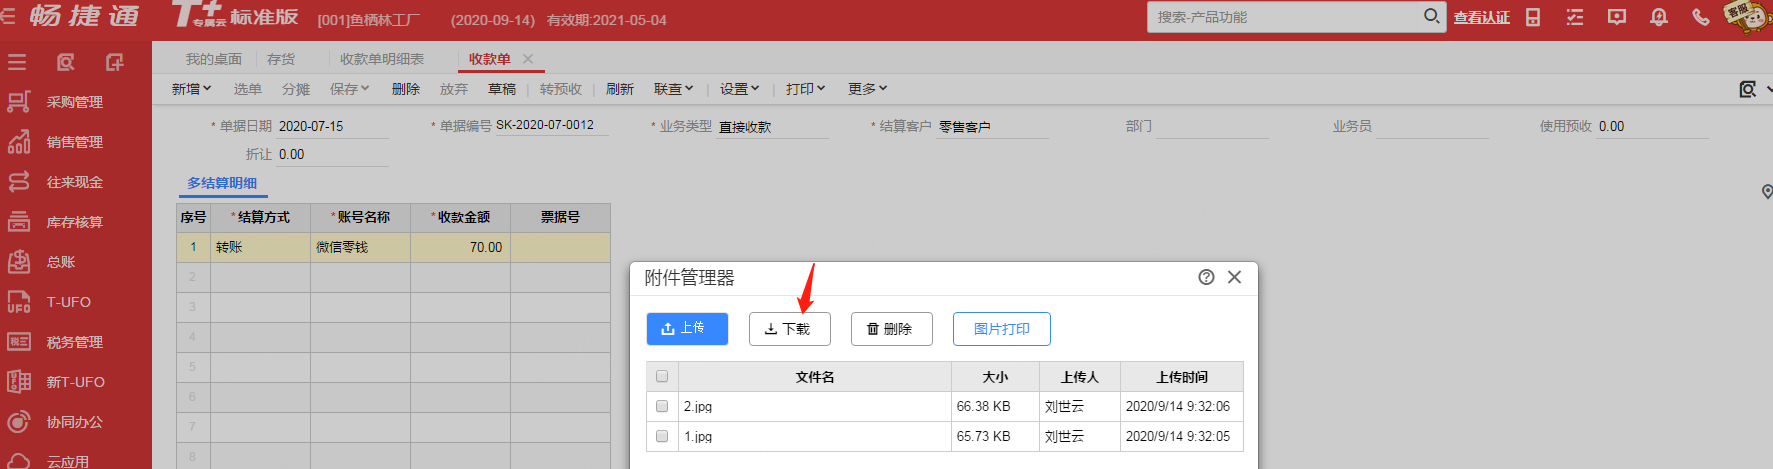Open the message screen icon in top bar
The height and width of the screenshot is (469, 1773).
1617,17
